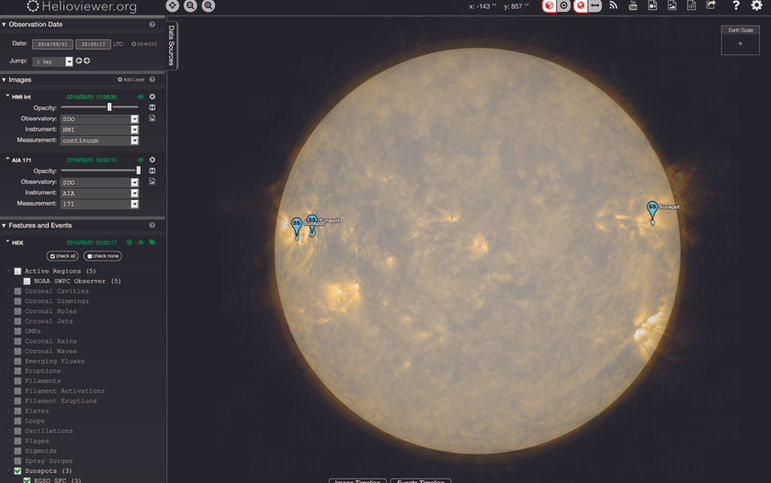Screen dimensions: 771x483
Task: Click the AIA 171 layer document icon
Action: pyautogui.click(x=152, y=181)
